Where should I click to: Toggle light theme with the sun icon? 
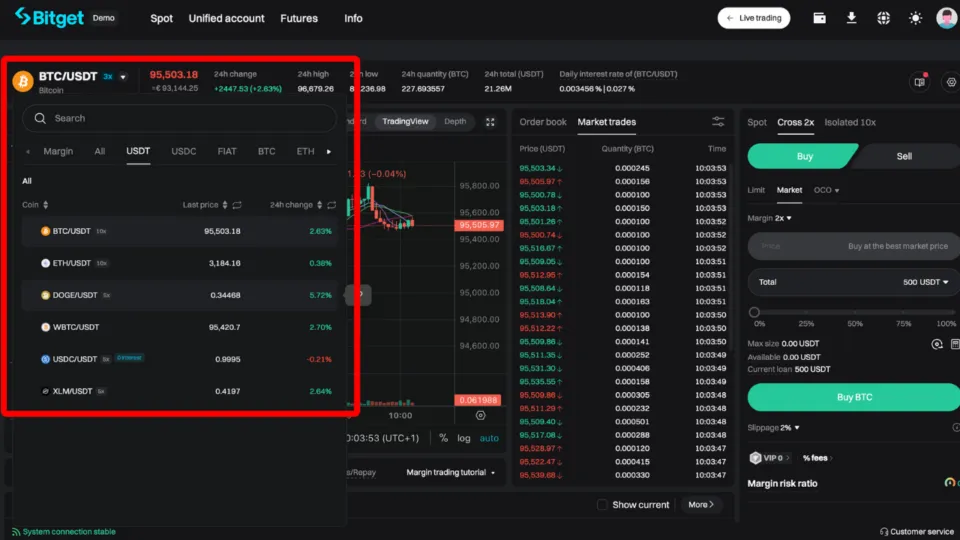coord(915,18)
